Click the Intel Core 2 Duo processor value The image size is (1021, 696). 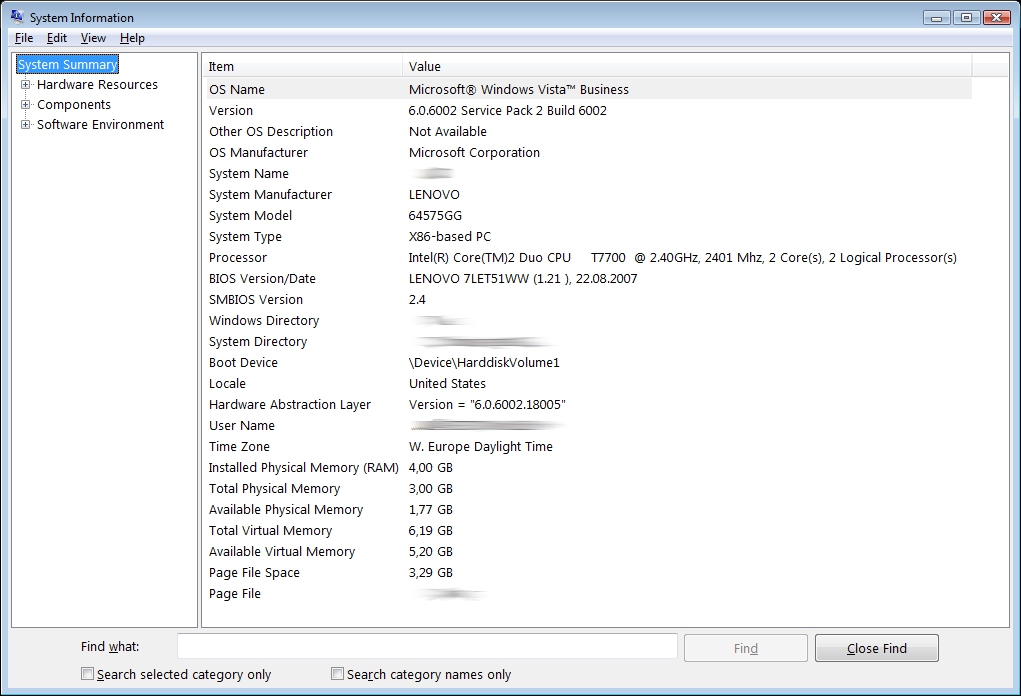682,258
